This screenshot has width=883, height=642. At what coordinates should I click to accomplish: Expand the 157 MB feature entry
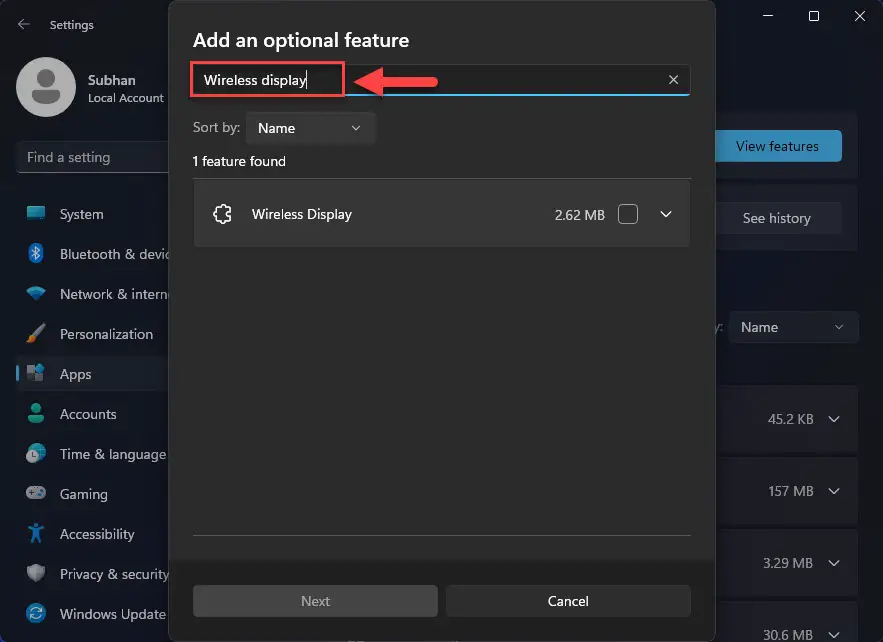[x=833, y=491]
